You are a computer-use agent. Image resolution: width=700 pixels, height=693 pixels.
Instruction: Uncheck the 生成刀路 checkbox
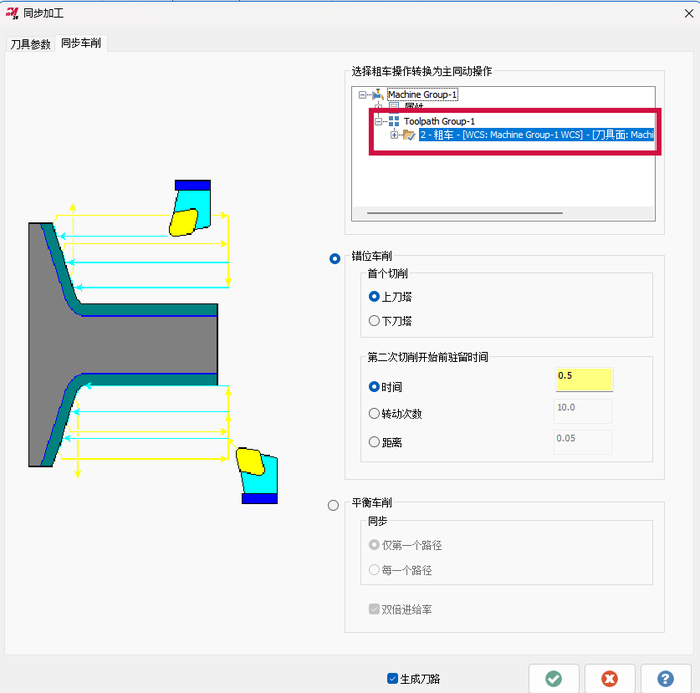click(x=392, y=679)
